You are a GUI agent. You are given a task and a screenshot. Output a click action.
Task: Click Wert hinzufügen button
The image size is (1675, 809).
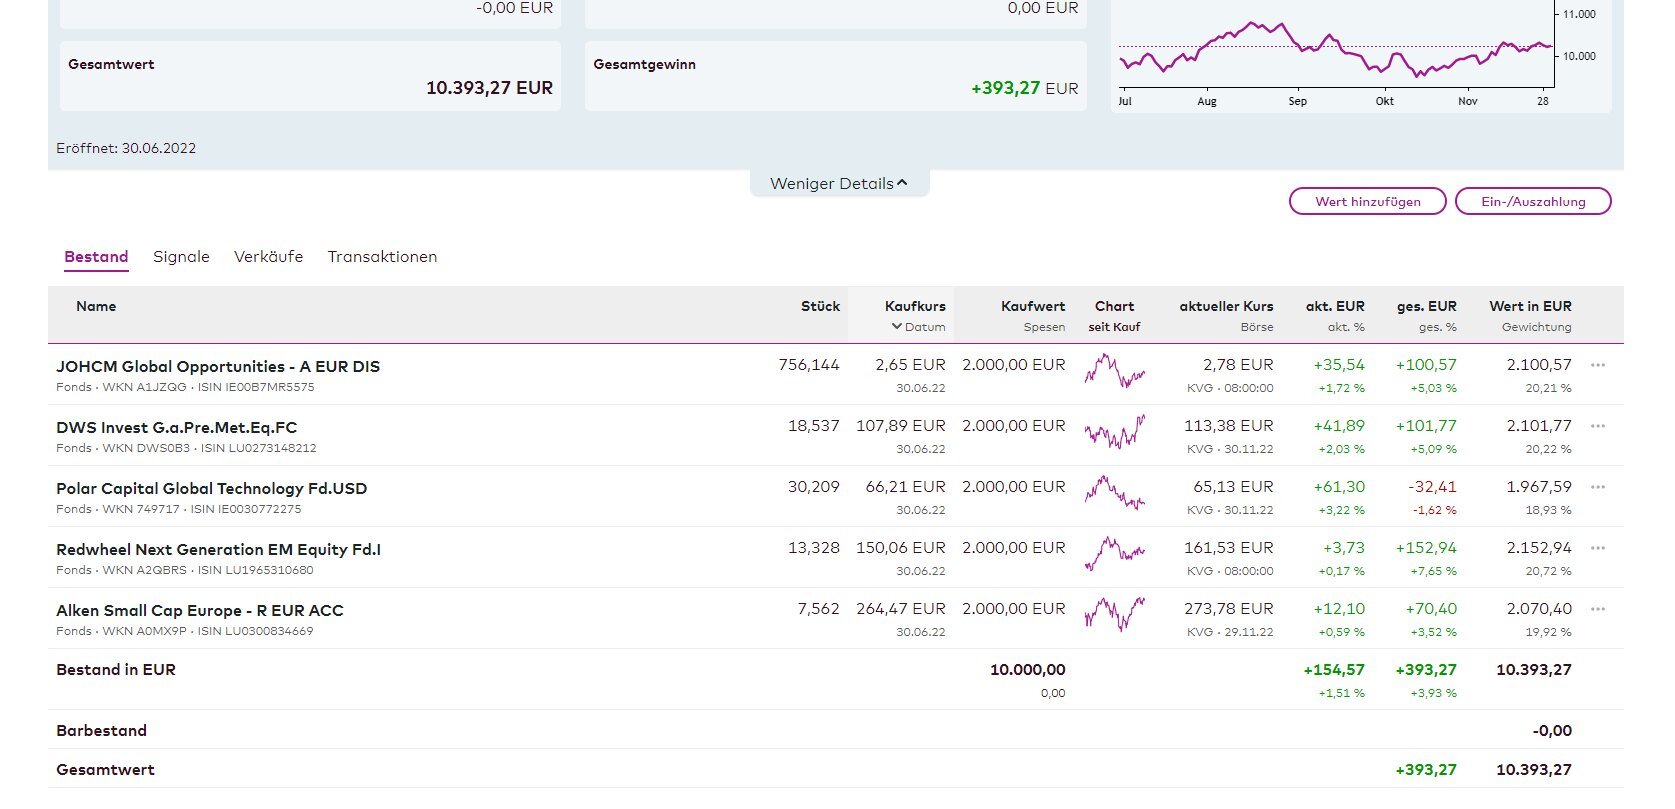1367,202
